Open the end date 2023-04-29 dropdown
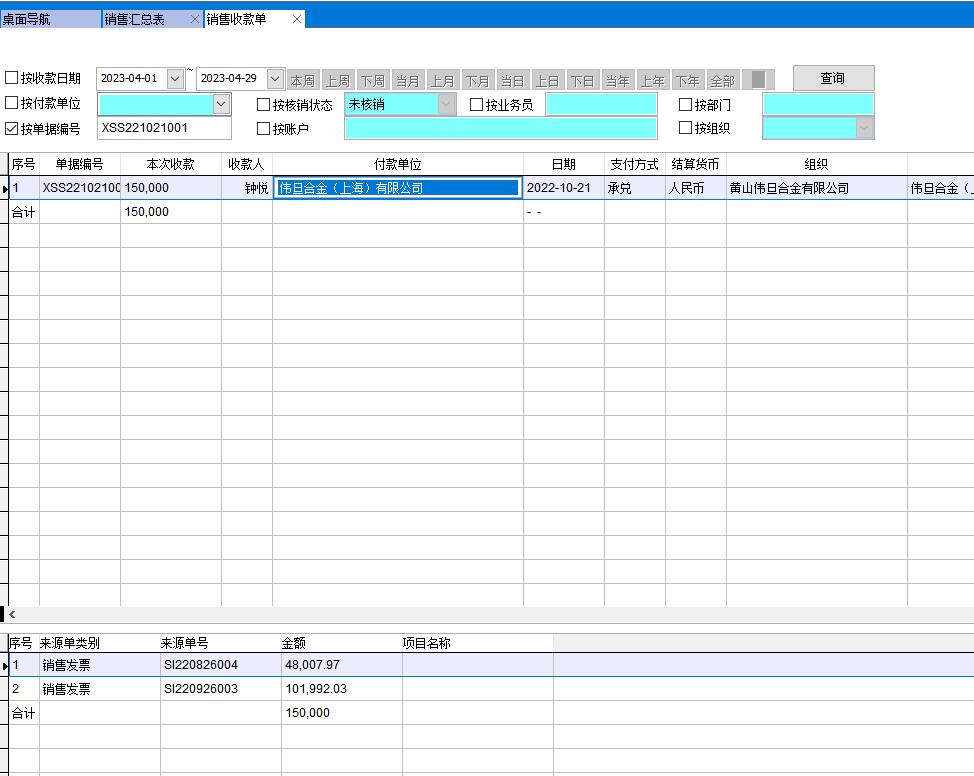The image size is (974, 776). [275, 78]
